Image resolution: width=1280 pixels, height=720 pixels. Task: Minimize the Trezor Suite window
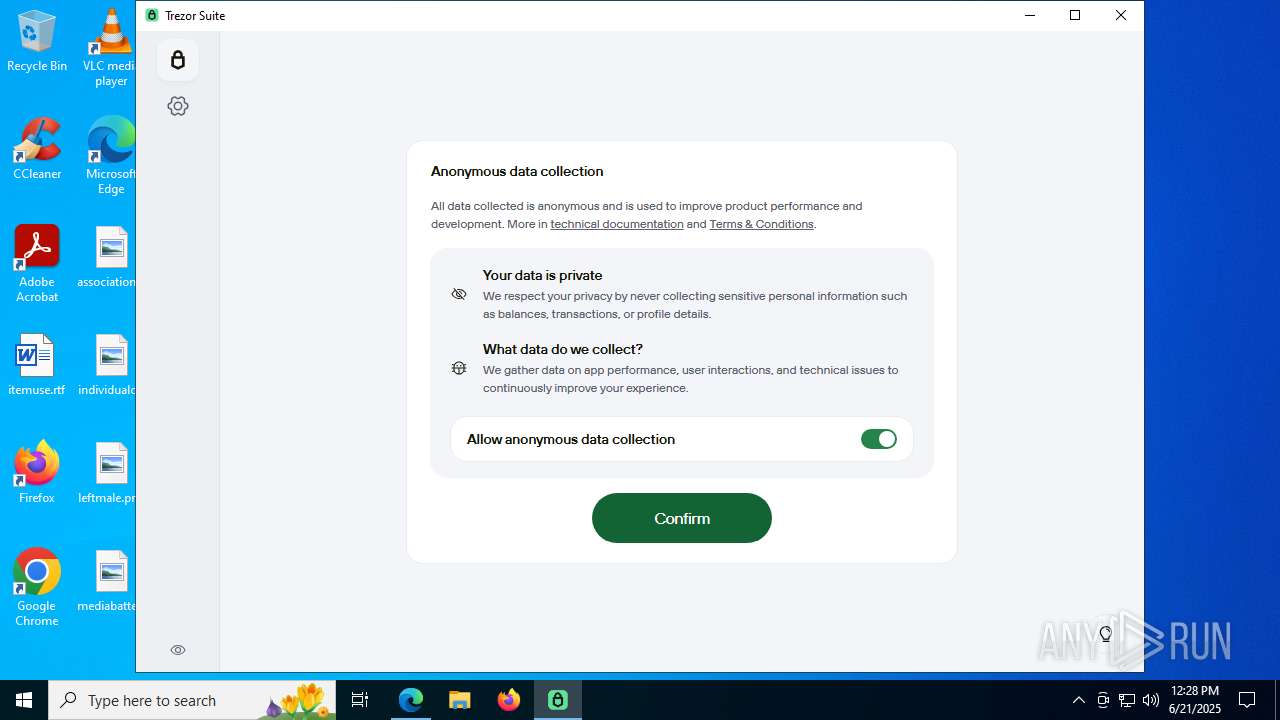pyautogui.click(x=1029, y=15)
